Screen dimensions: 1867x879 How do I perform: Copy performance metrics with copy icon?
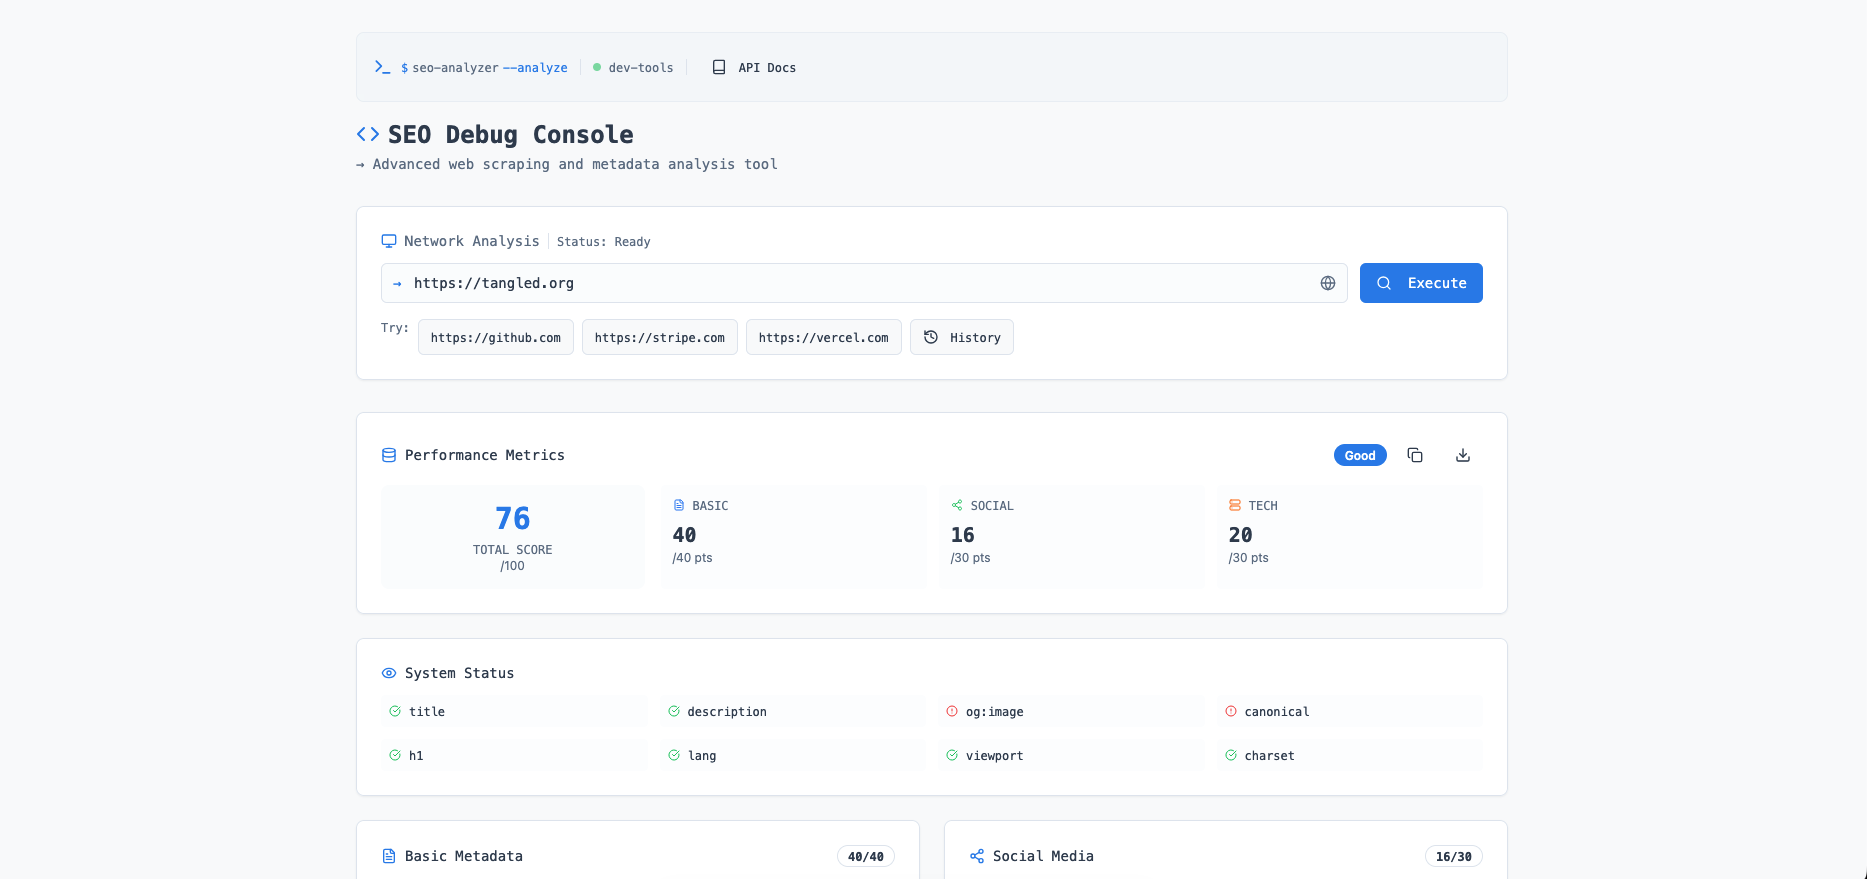tap(1414, 455)
